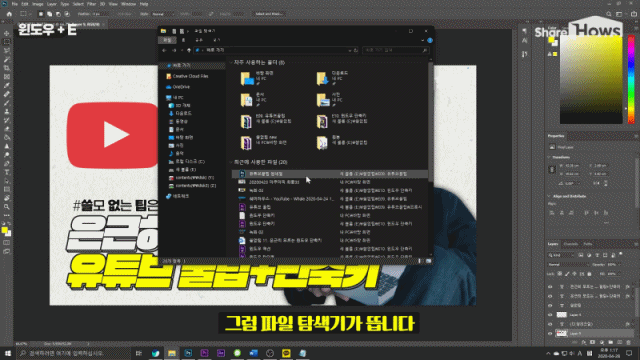
Task: Open the Filter menu in Photoshop
Action: coord(91,4)
